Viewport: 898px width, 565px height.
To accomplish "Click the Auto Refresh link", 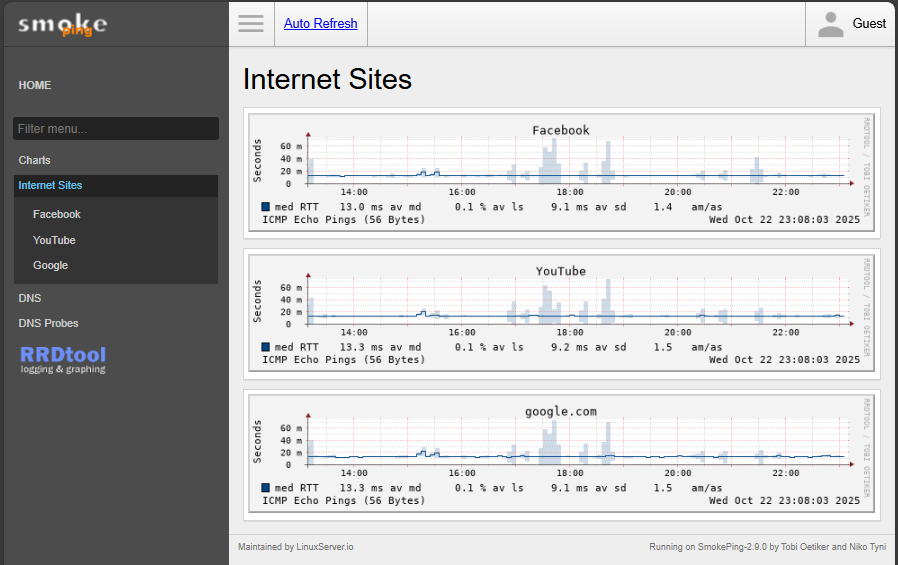I will tap(320, 23).
